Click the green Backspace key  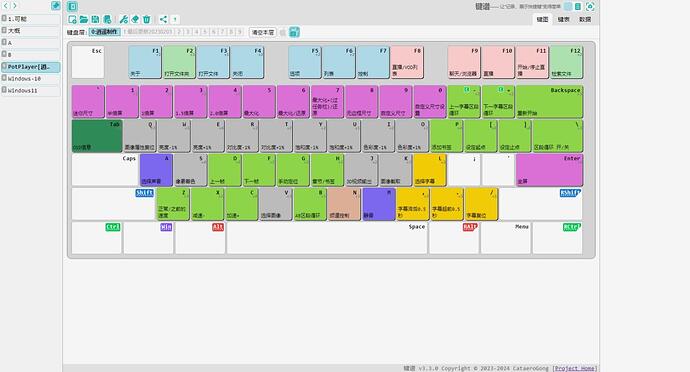[x=550, y=102]
